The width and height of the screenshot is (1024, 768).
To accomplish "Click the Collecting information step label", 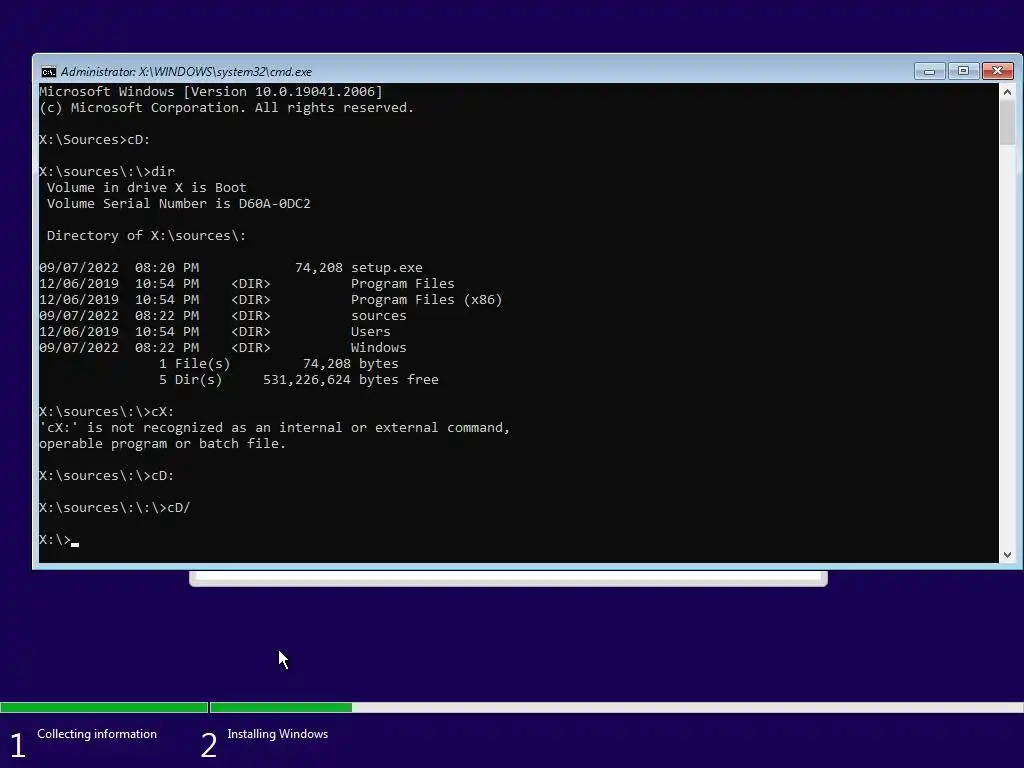I will click(97, 734).
